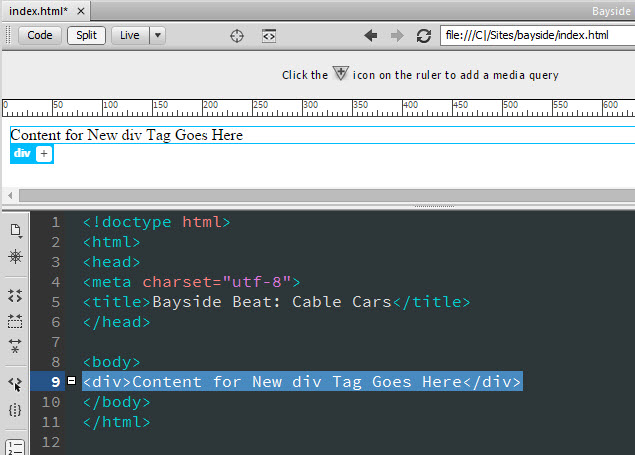
Task: Click the closing html tag line
Action: (117, 422)
